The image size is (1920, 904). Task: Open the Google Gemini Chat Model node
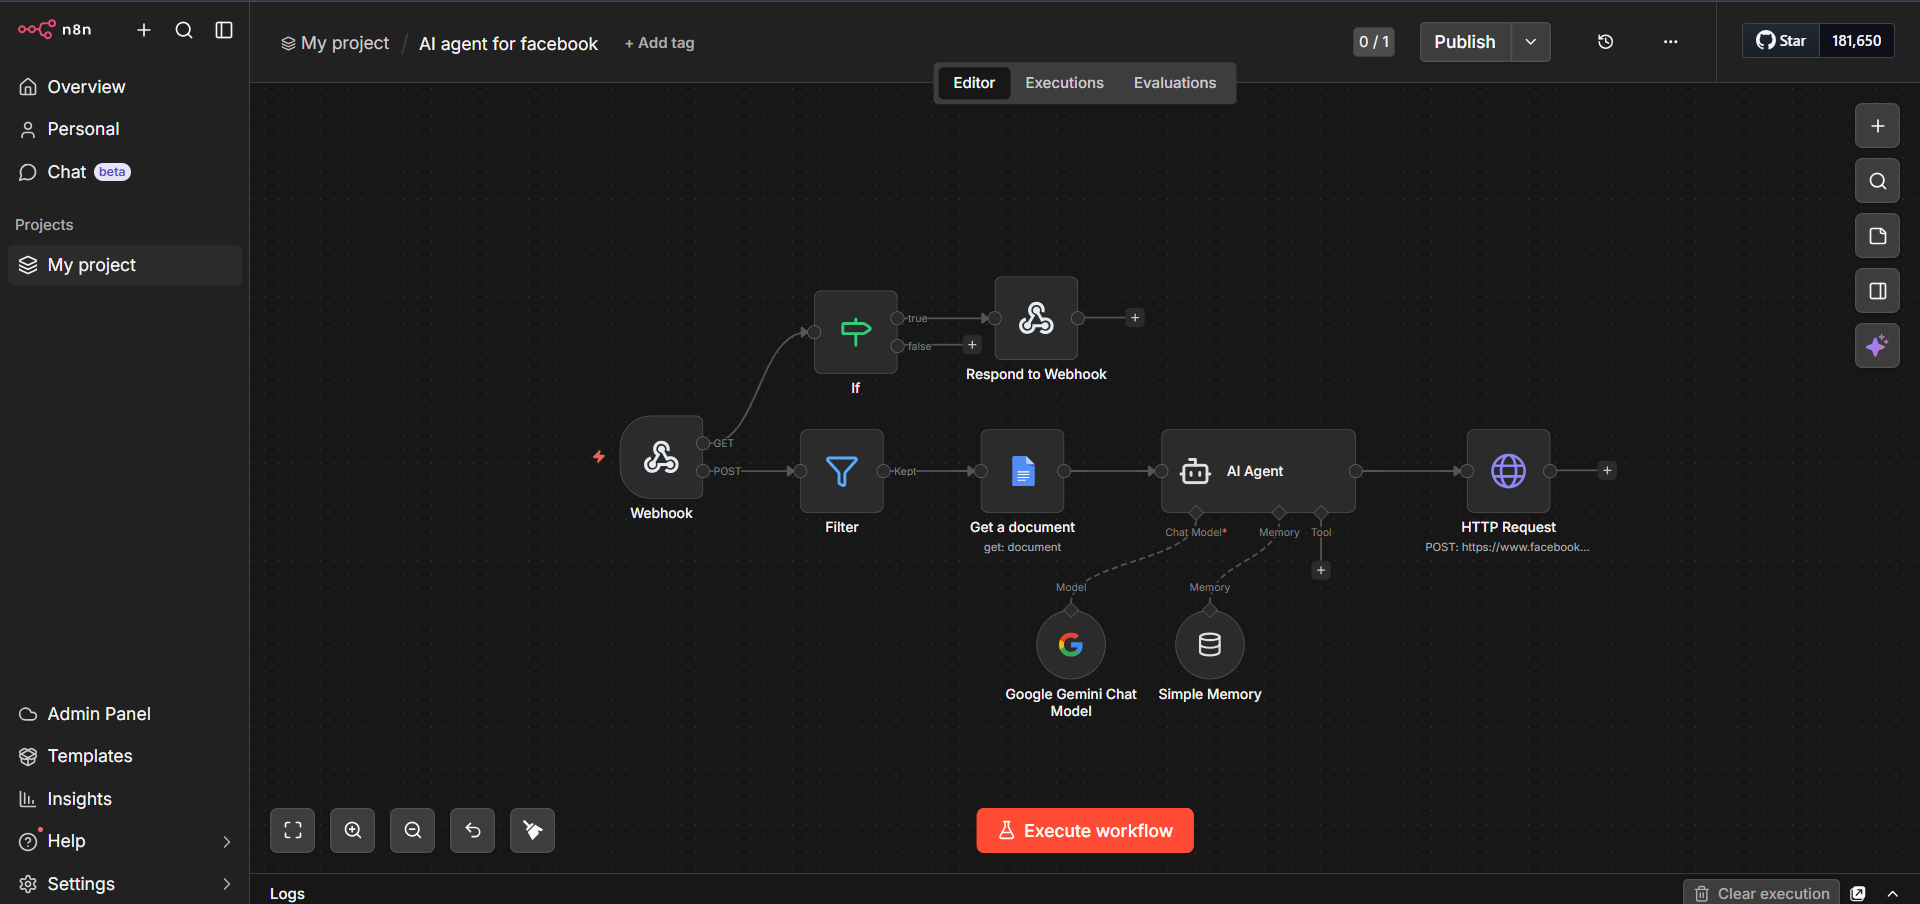(x=1070, y=644)
